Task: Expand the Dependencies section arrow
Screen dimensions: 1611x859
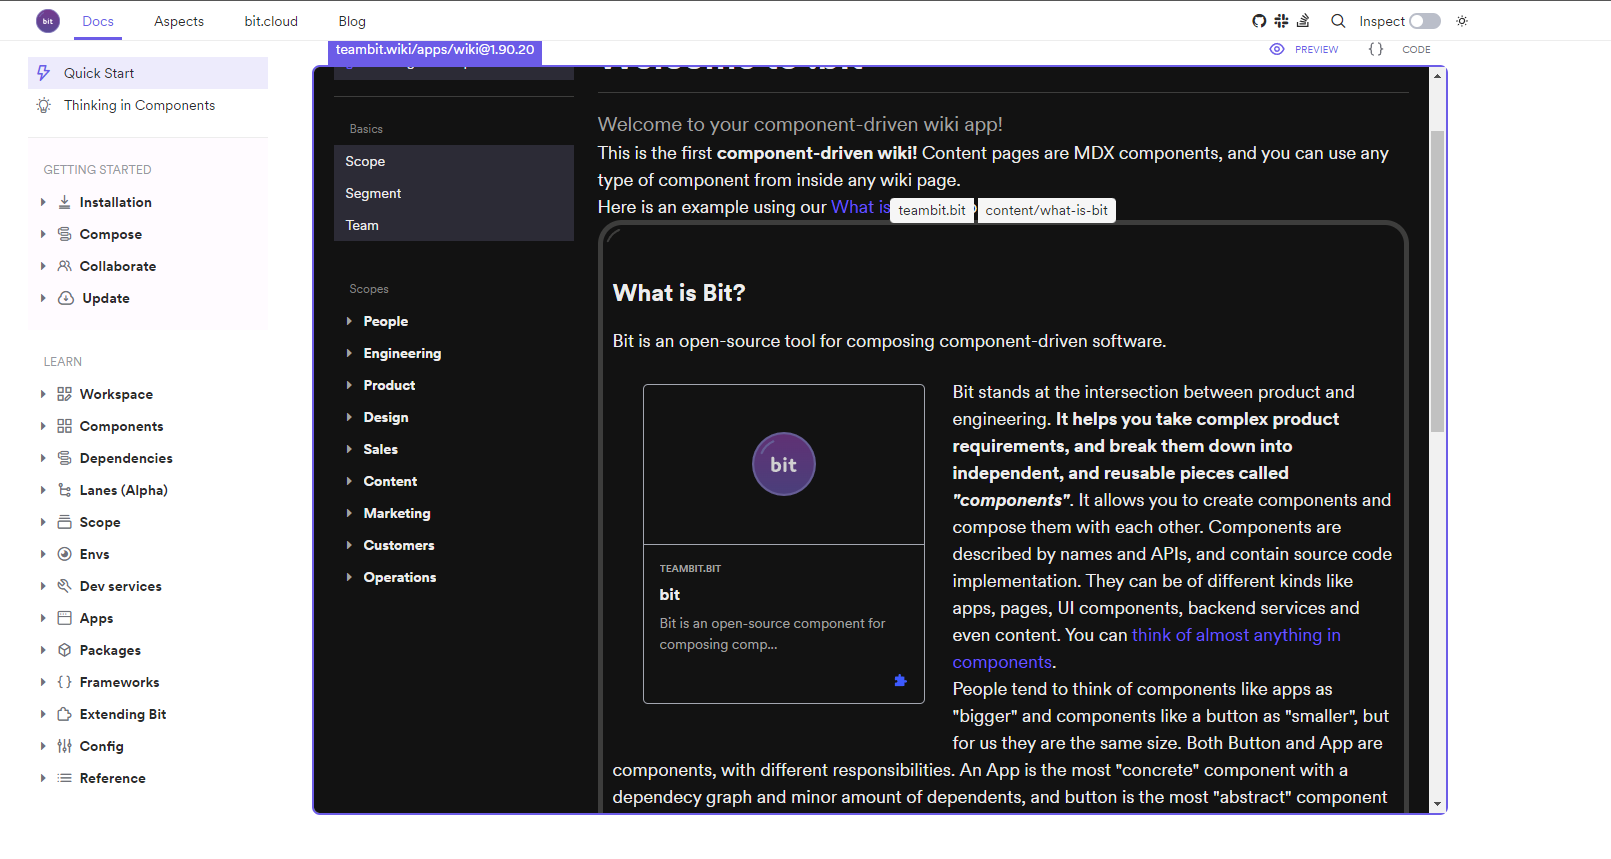Action: click(x=43, y=458)
